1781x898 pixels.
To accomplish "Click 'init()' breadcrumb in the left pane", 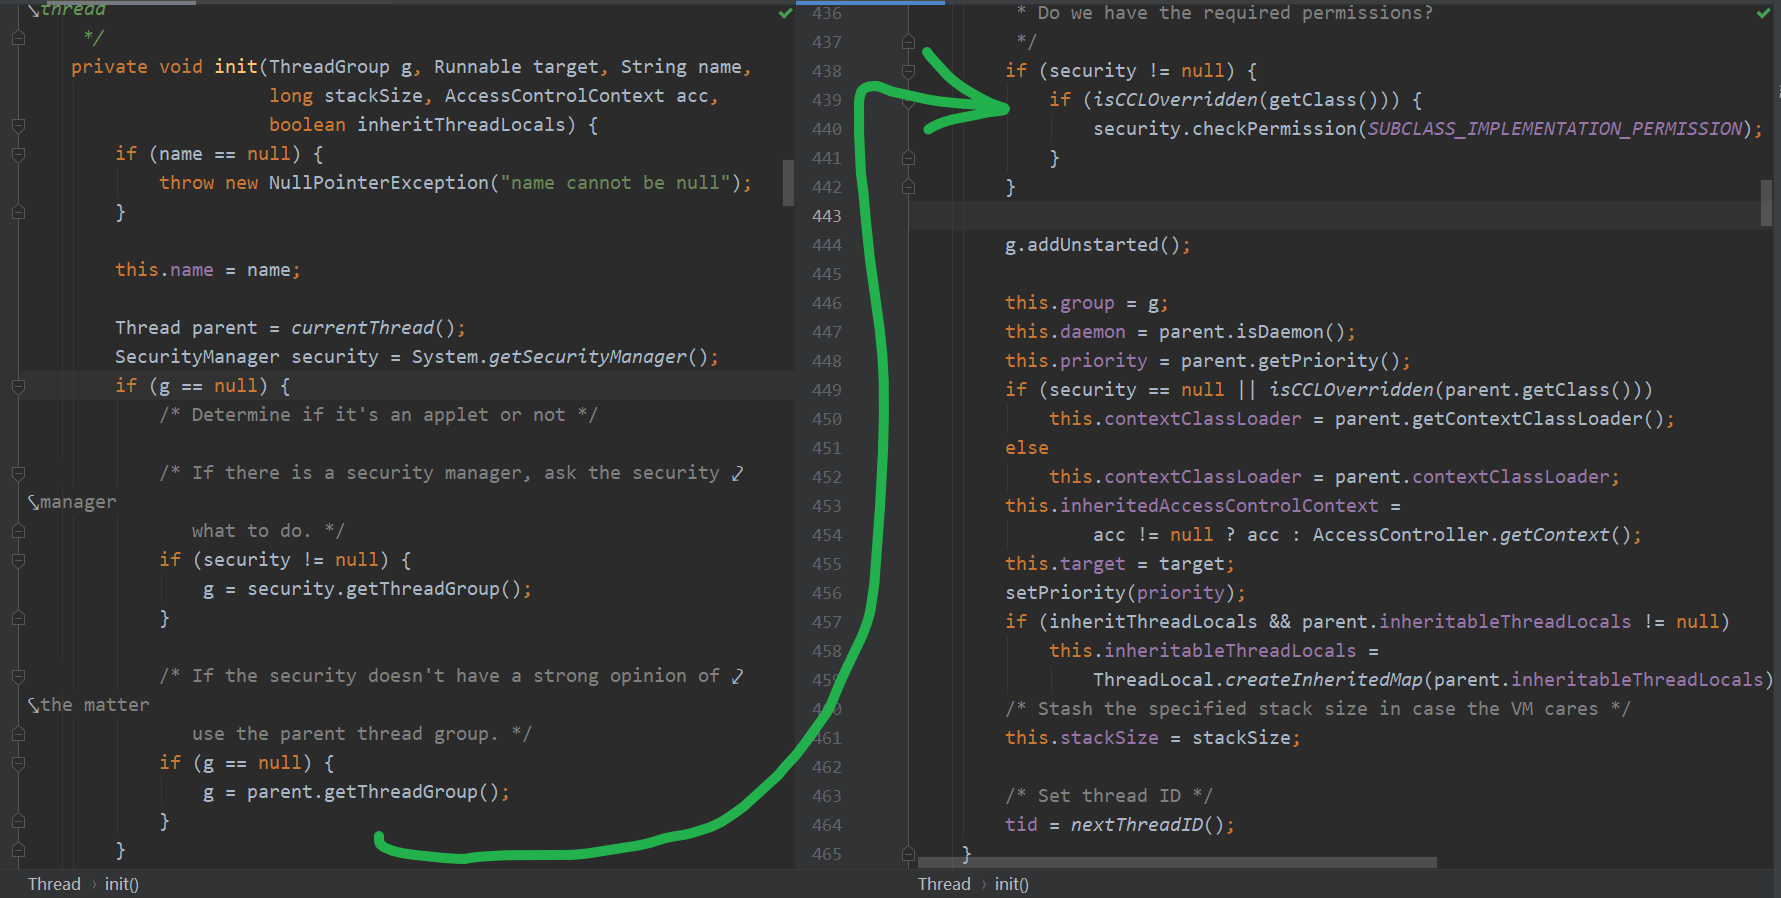I will pos(122,884).
